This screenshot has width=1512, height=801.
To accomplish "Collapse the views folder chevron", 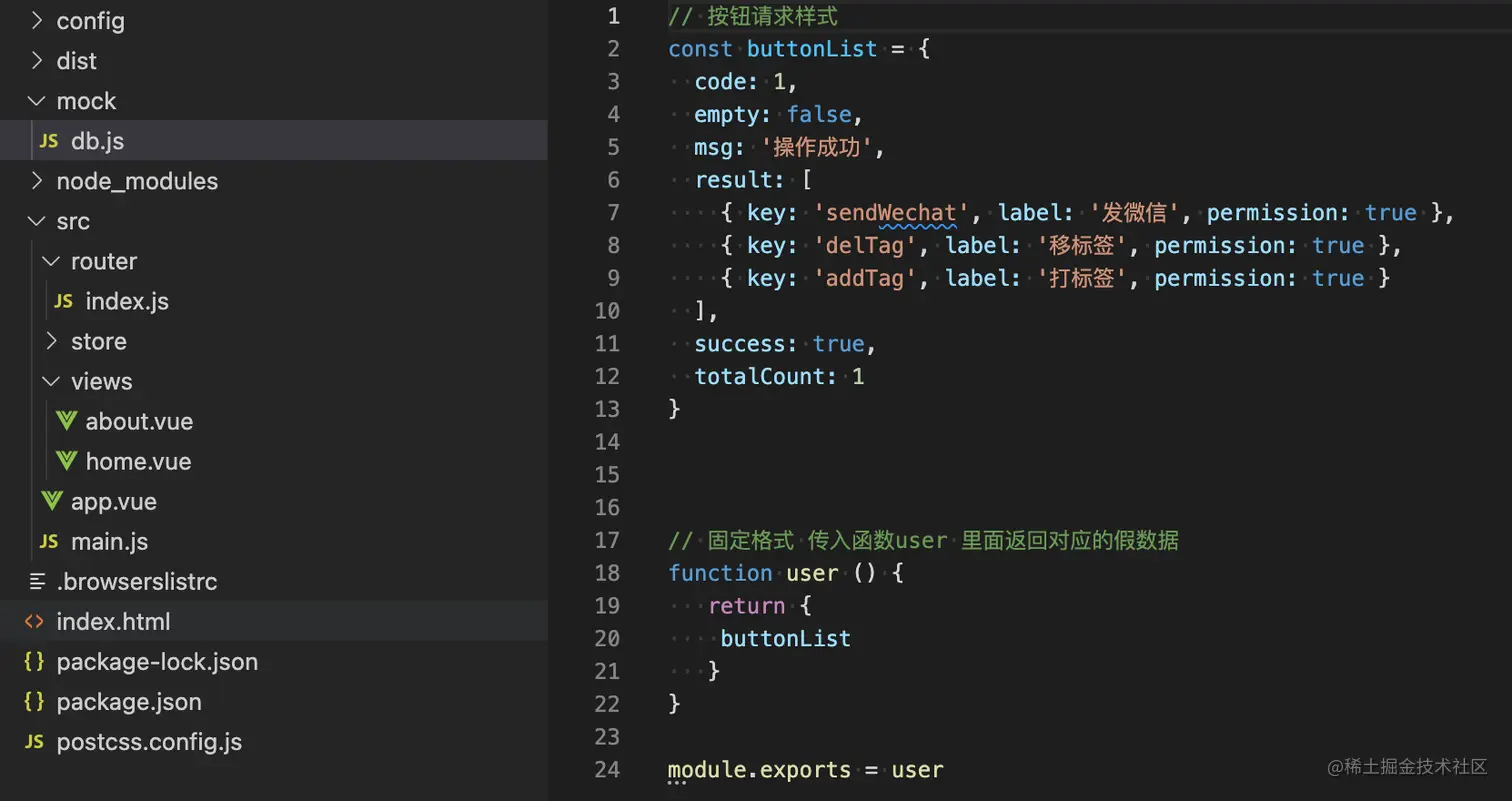I will 51,381.
